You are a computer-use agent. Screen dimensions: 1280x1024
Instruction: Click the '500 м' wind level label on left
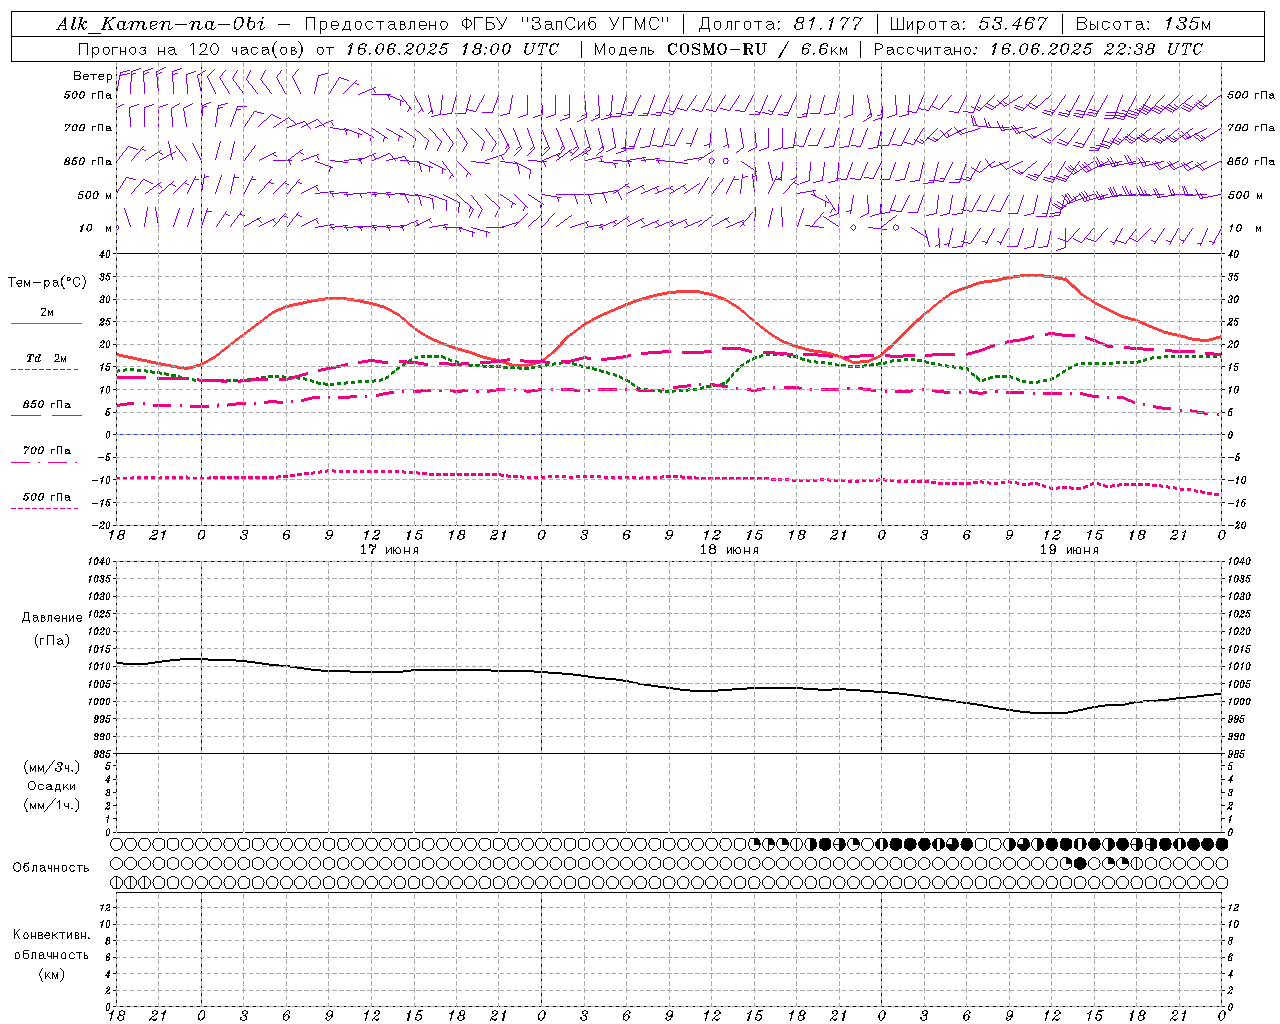[x=95, y=195]
